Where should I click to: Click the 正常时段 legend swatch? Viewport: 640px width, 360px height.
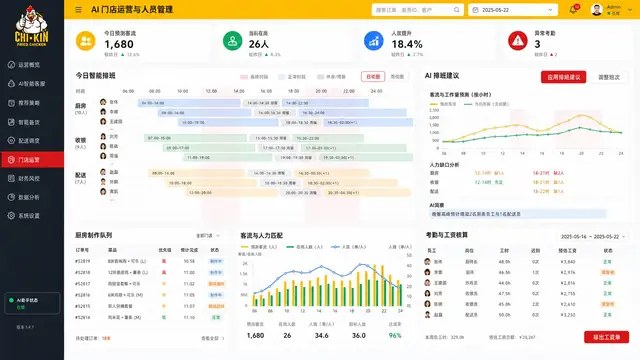click(x=282, y=77)
